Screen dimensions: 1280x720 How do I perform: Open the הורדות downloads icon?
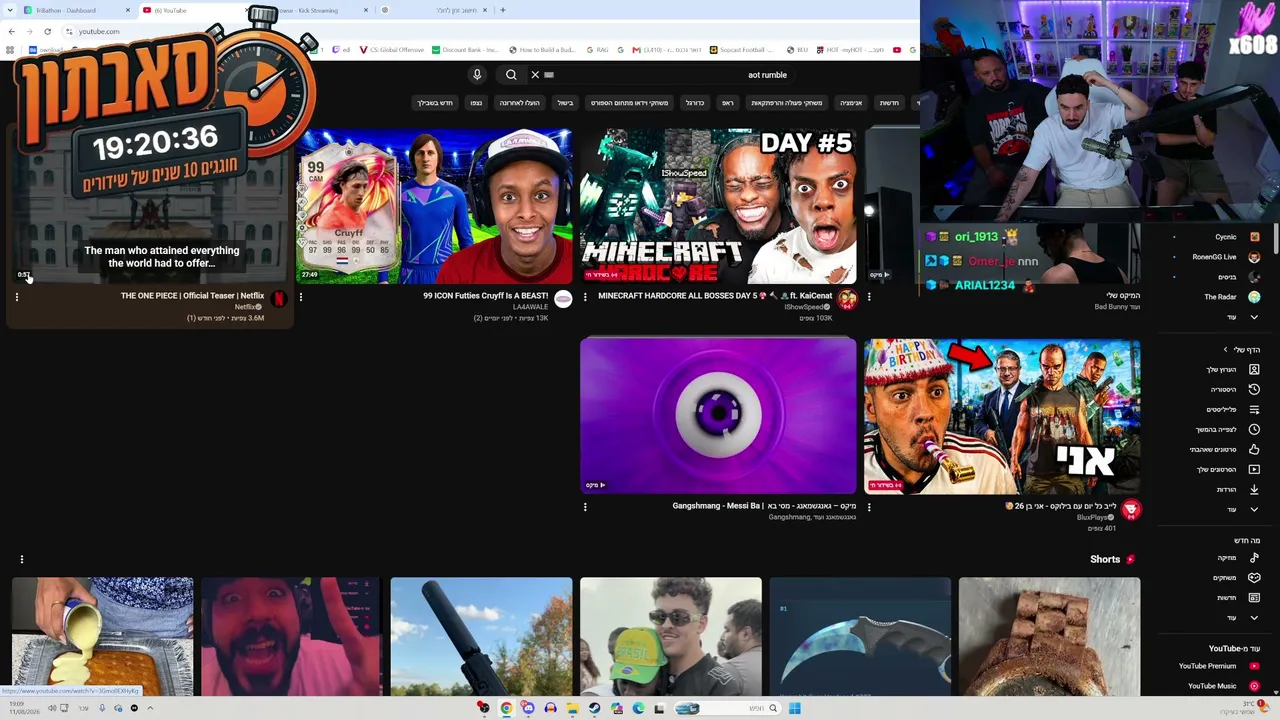pyautogui.click(x=1254, y=490)
